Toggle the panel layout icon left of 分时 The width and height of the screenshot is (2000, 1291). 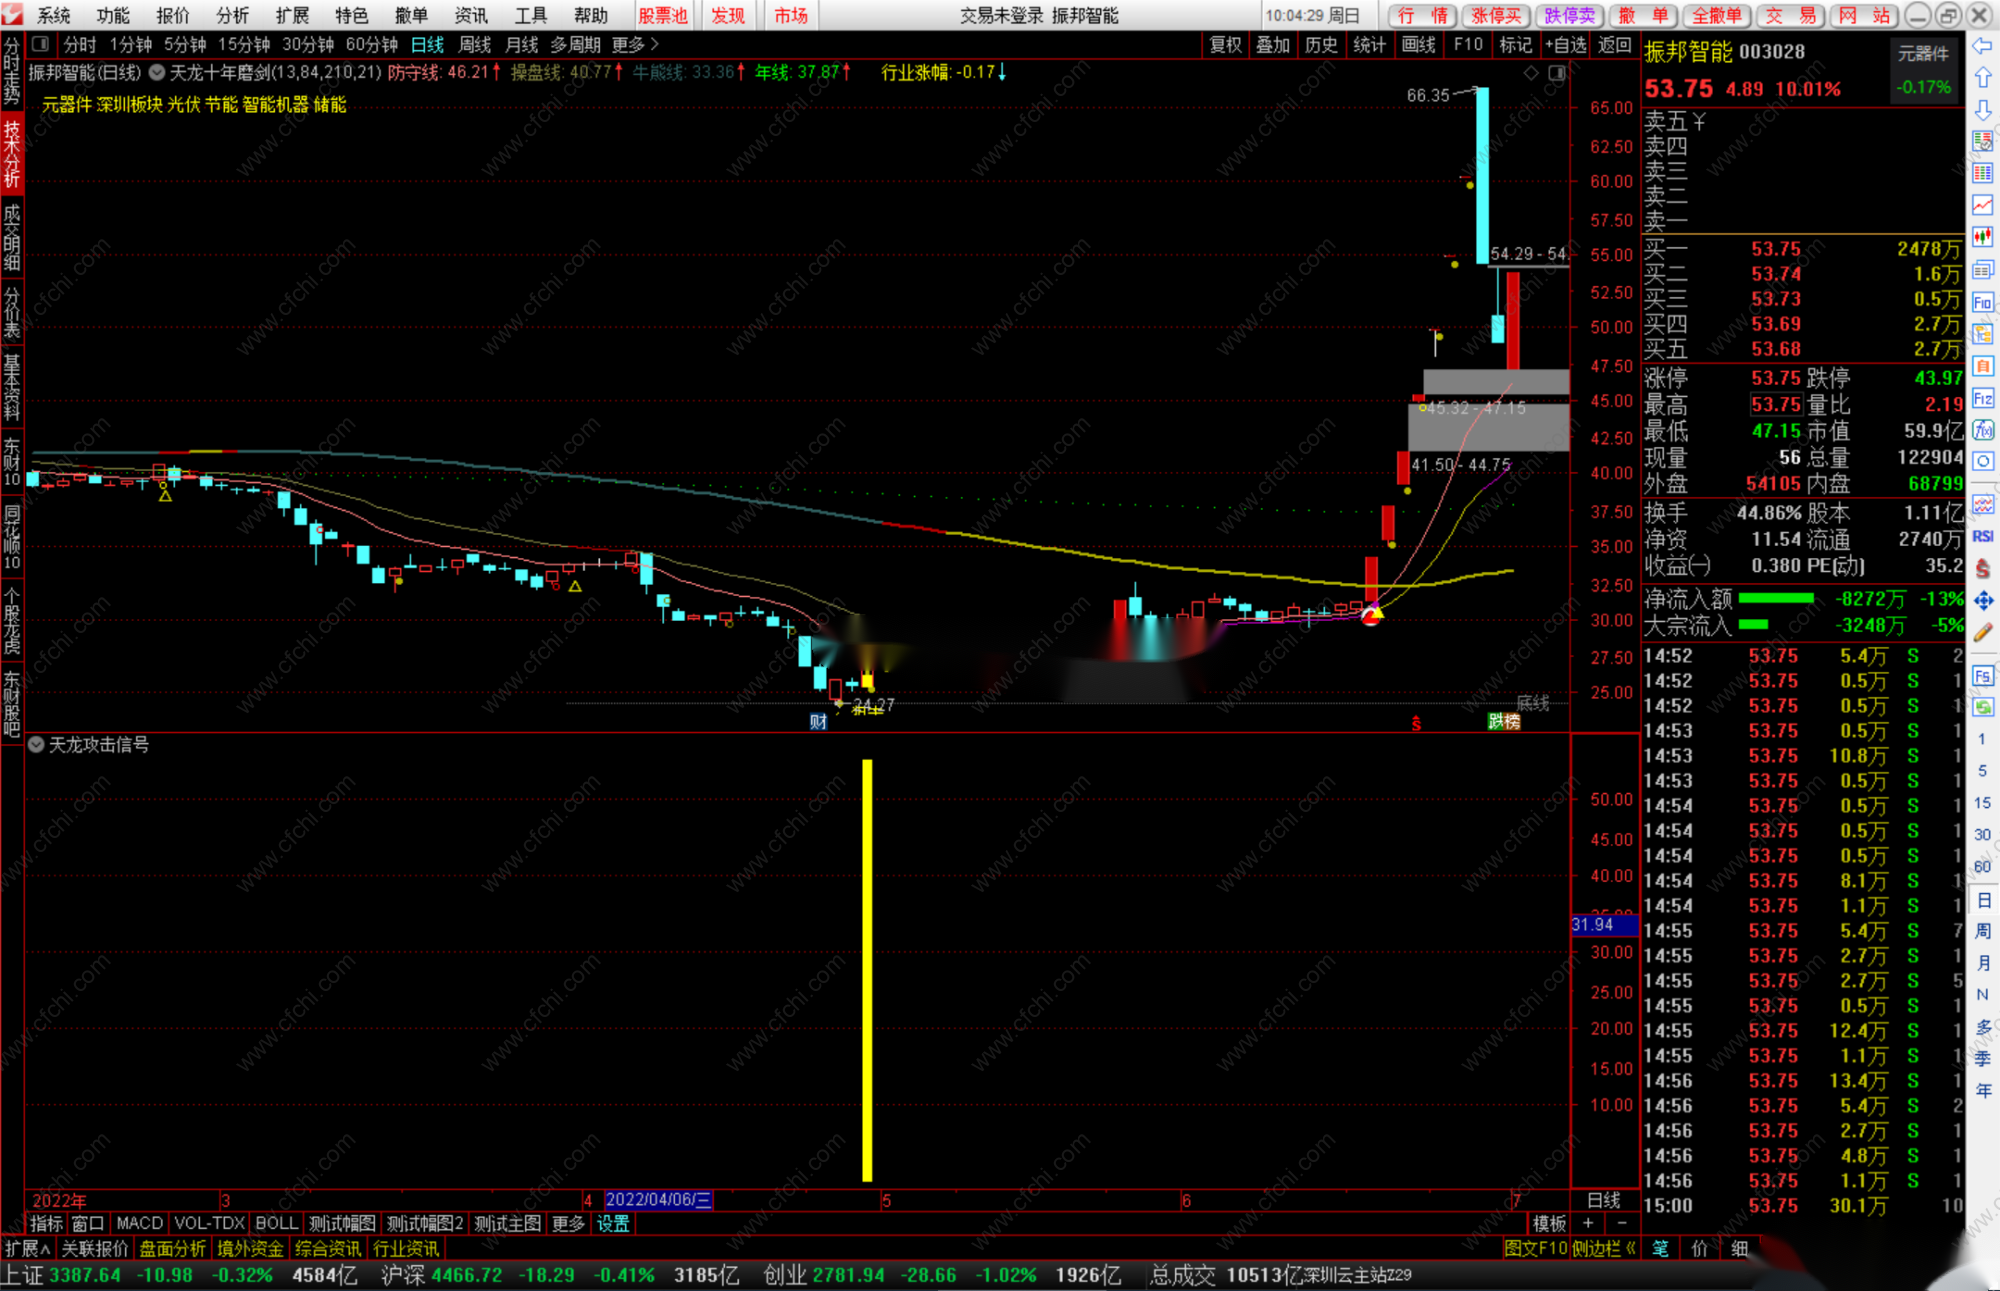pyautogui.click(x=40, y=44)
